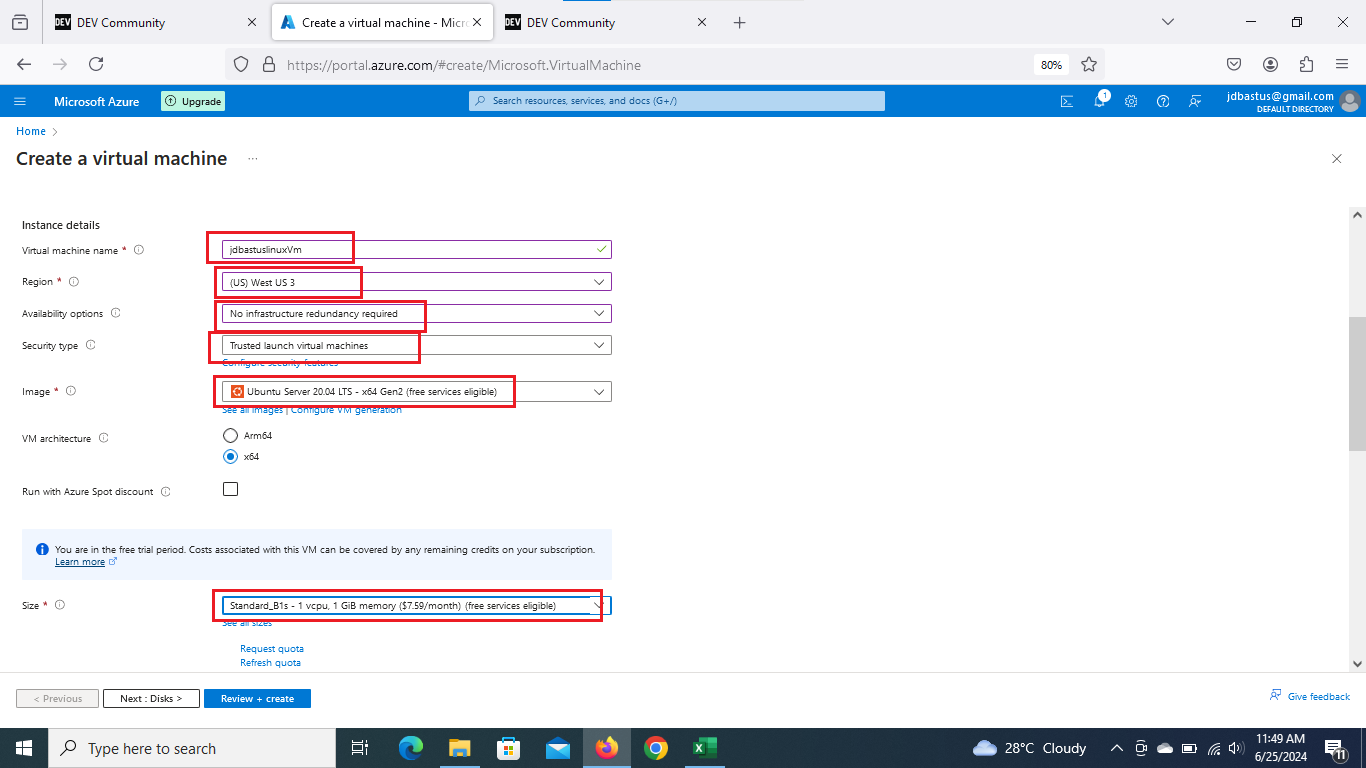Click the page vertical scrollbar thumb
The width and height of the screenshot is (1366, 768).
(1357, 384)
